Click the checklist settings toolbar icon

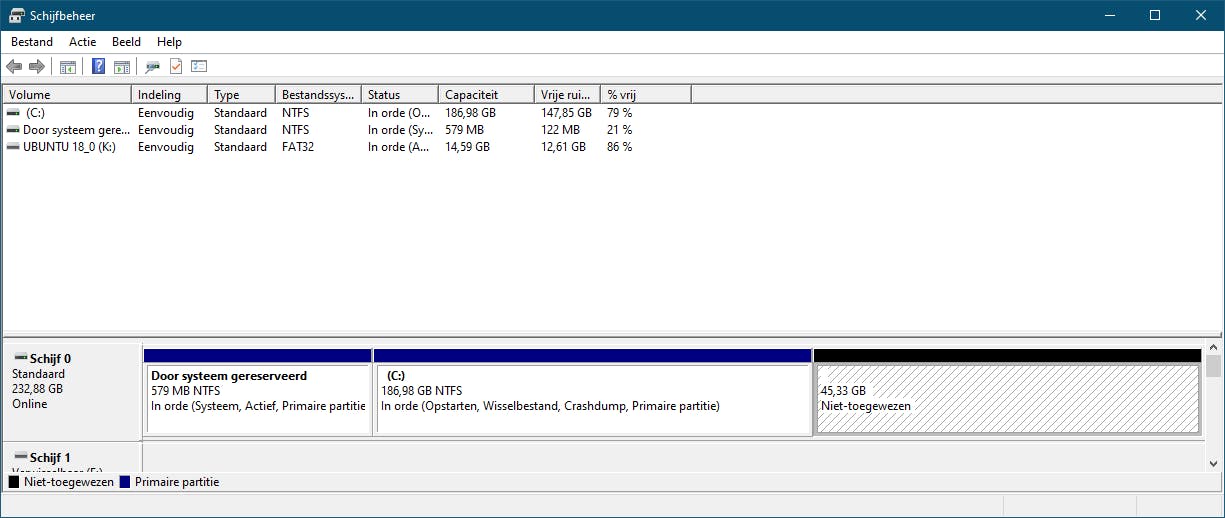tap(199, 67)
